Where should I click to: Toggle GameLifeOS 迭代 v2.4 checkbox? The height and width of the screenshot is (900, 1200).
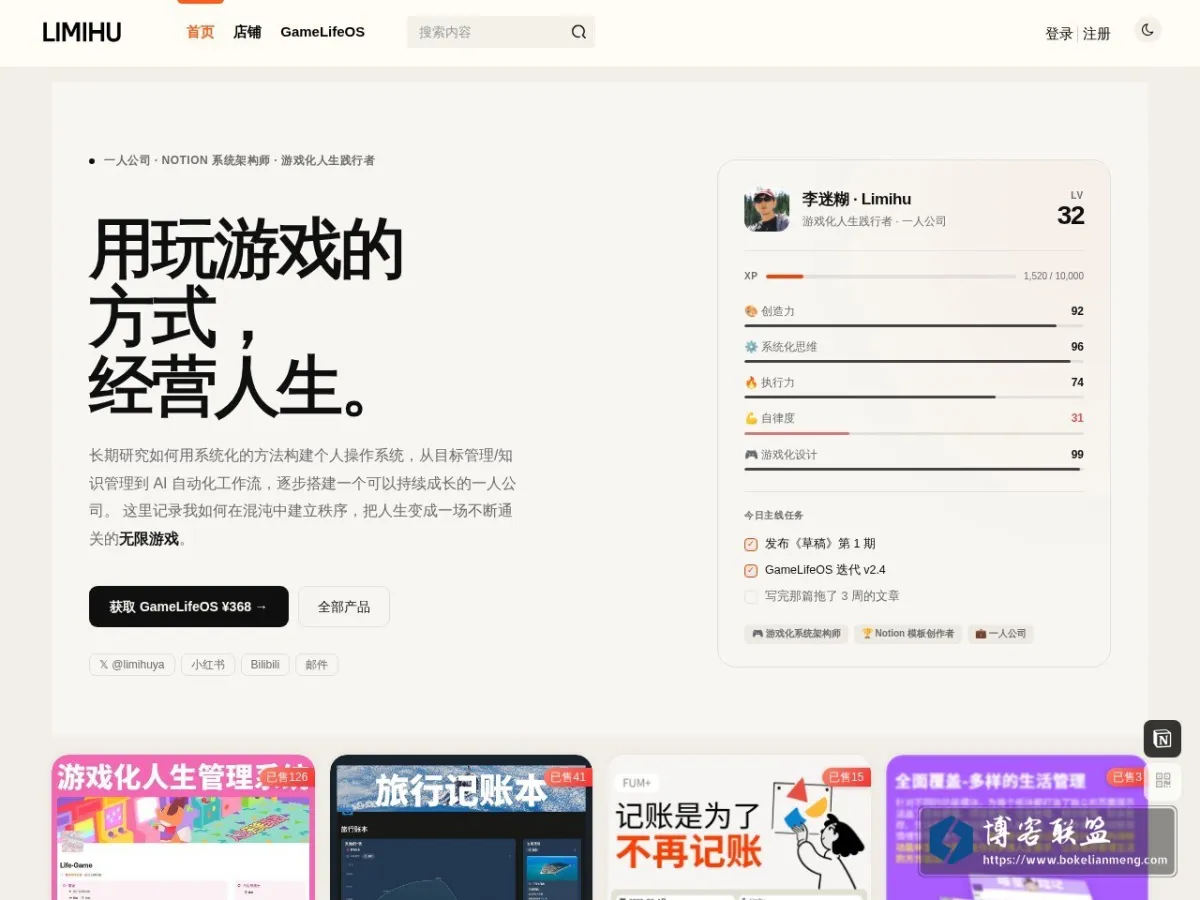pos(751,570)
